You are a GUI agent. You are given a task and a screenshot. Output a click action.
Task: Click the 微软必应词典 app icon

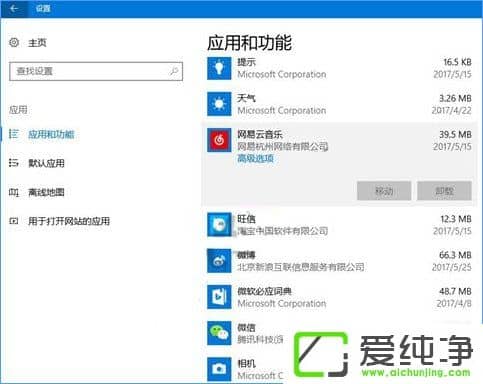pos(219,297)
